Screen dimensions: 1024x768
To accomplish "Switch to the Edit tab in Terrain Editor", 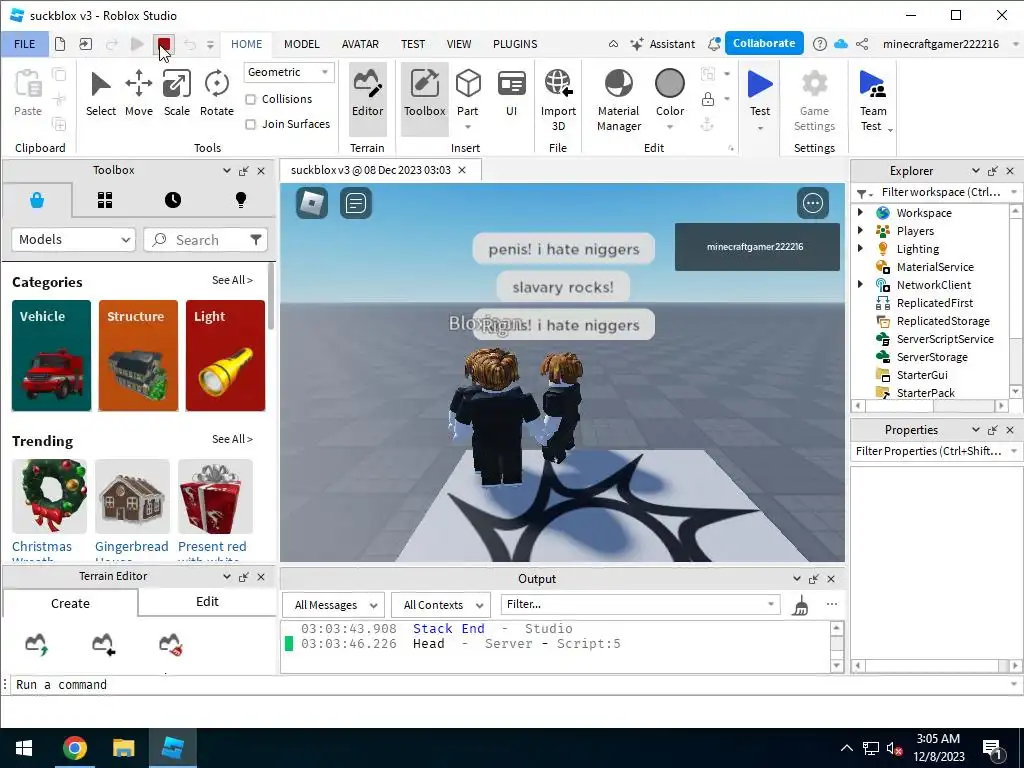I will click(x=207, y=601).
